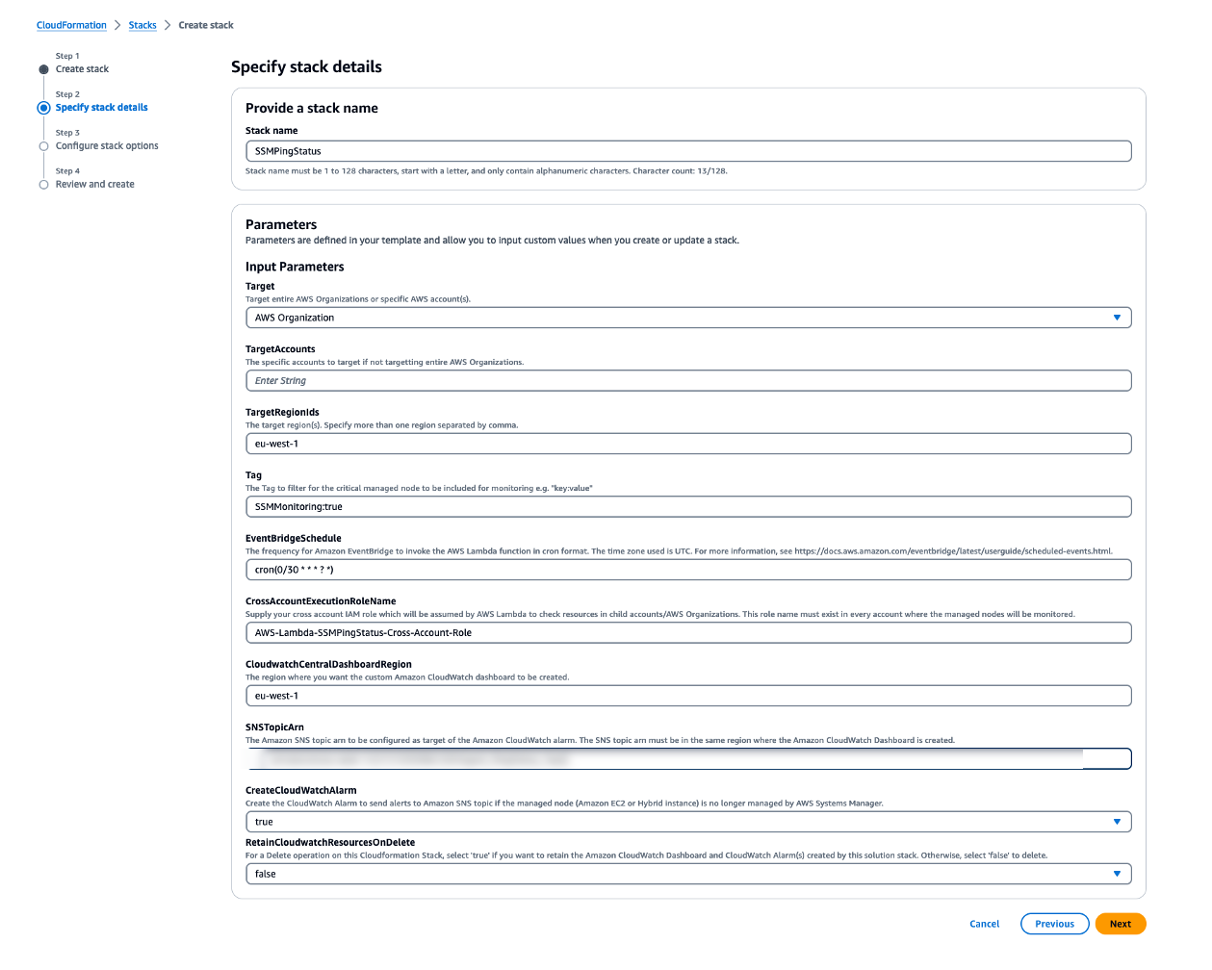Image resolution: width=1212 pixels, height=970 pixels.
Task: Select the CloudwatchCentralDashboardRegion input field
Action: [x=688, y=695]
